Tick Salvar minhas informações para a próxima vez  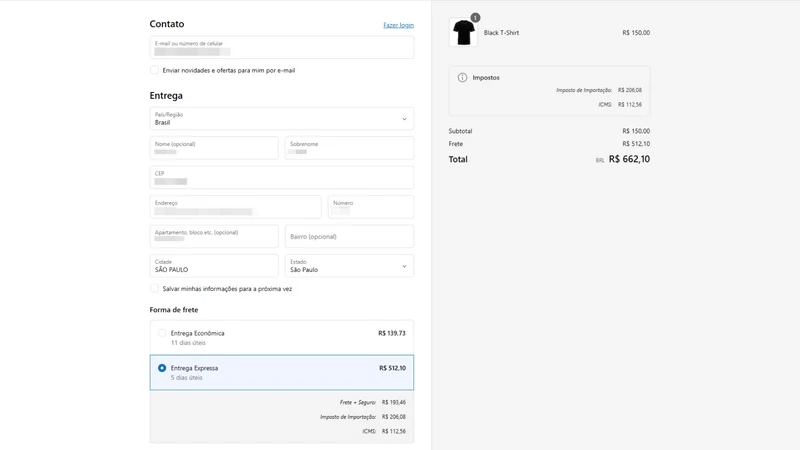154,288
